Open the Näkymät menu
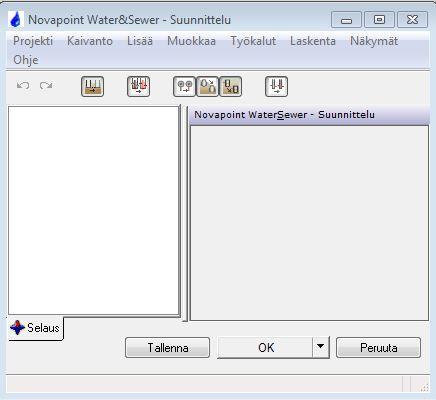436x400 pixels. coord(374,41)
